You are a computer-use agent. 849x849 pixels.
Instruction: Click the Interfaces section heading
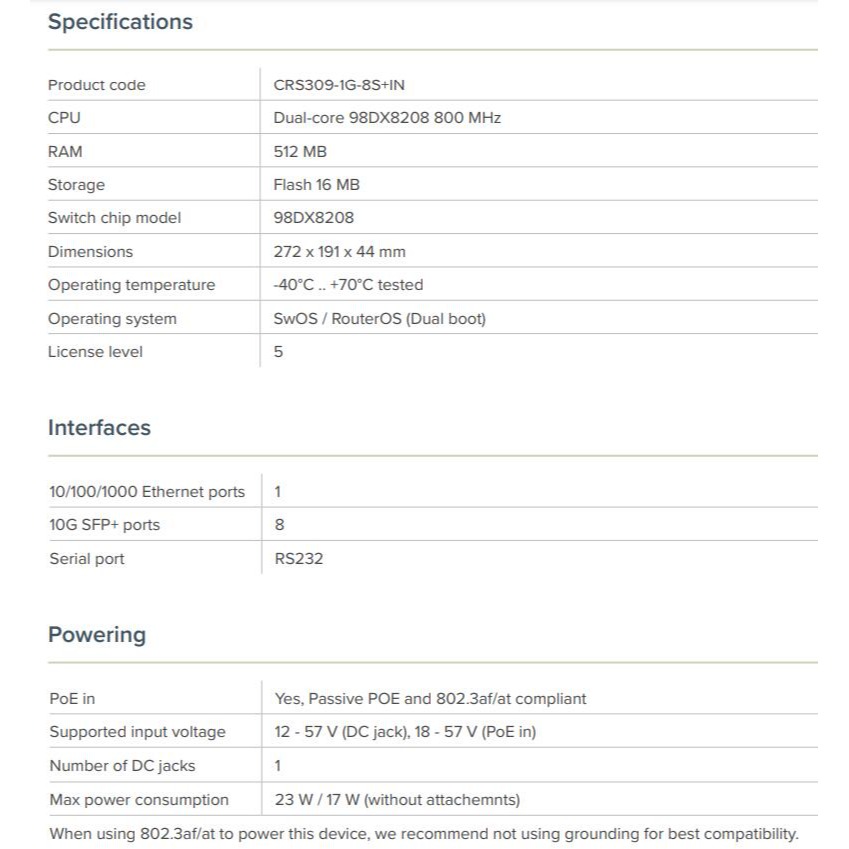(99, 428)
